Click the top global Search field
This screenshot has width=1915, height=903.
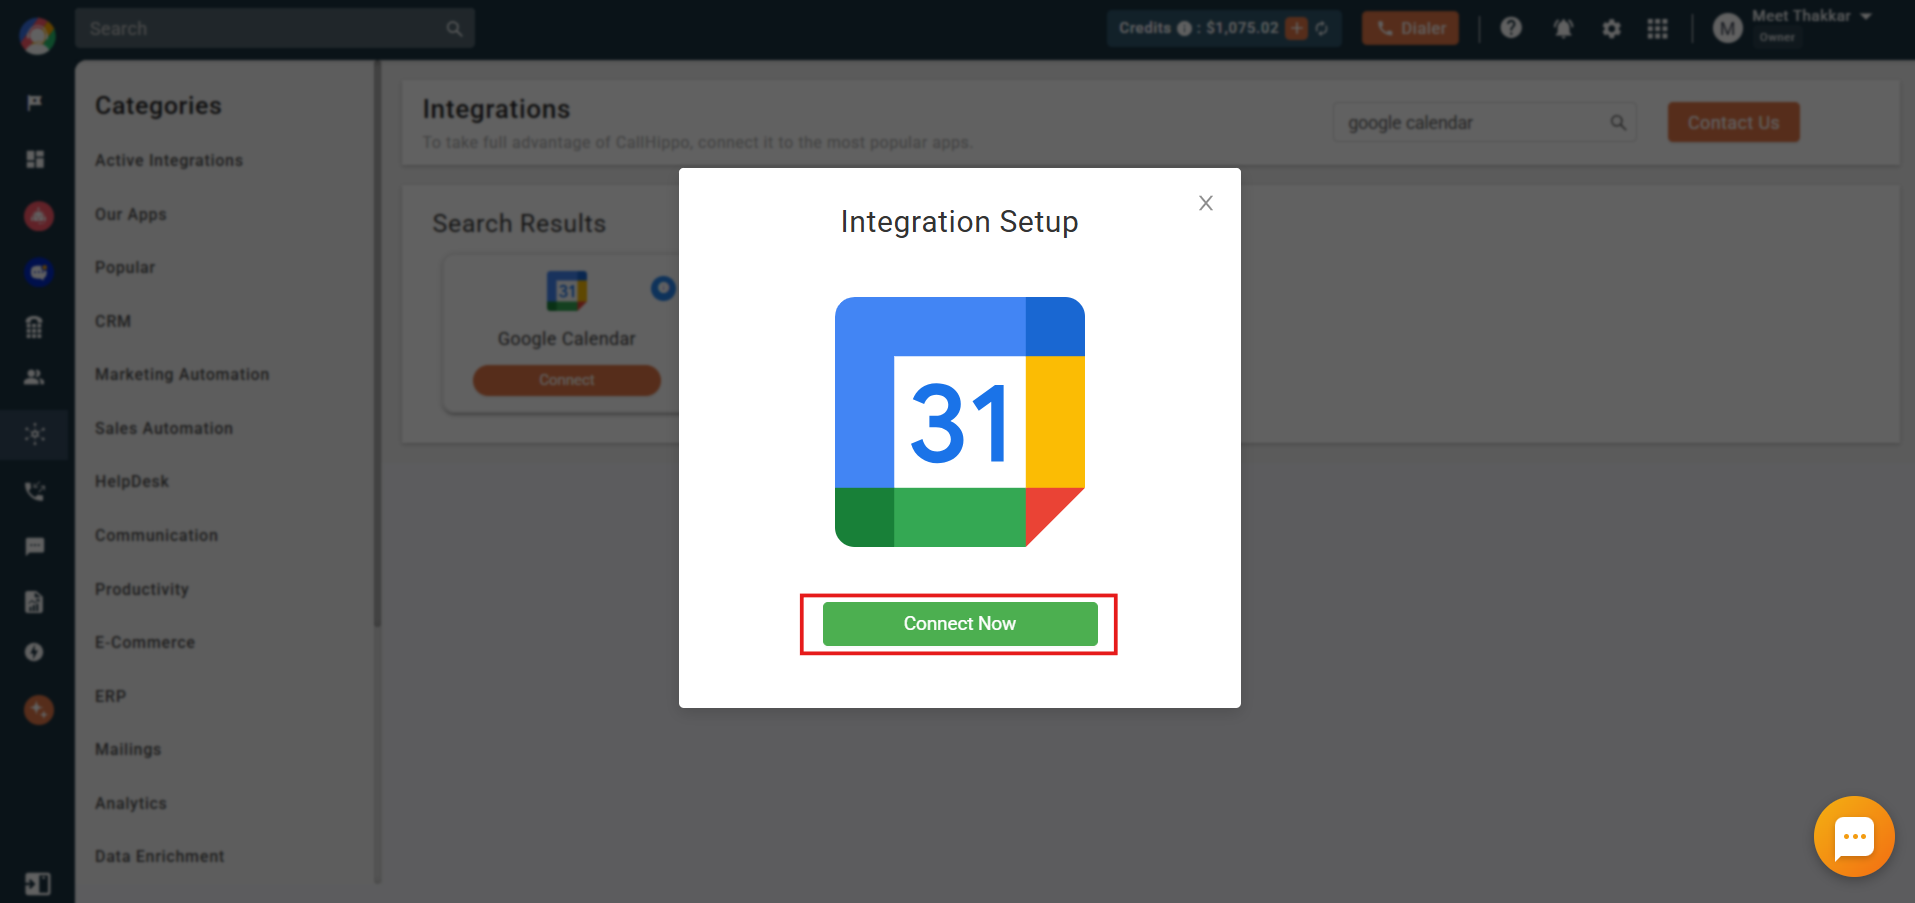275,28
